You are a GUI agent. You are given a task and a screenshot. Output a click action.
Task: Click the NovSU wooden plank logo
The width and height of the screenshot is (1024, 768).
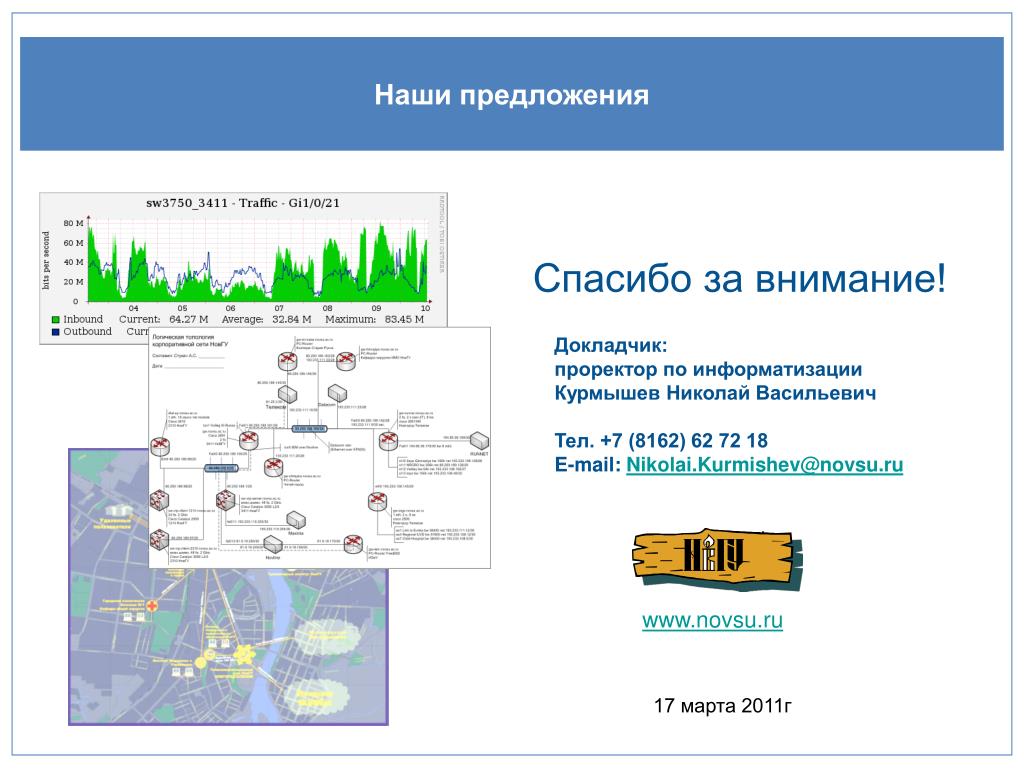717,560
